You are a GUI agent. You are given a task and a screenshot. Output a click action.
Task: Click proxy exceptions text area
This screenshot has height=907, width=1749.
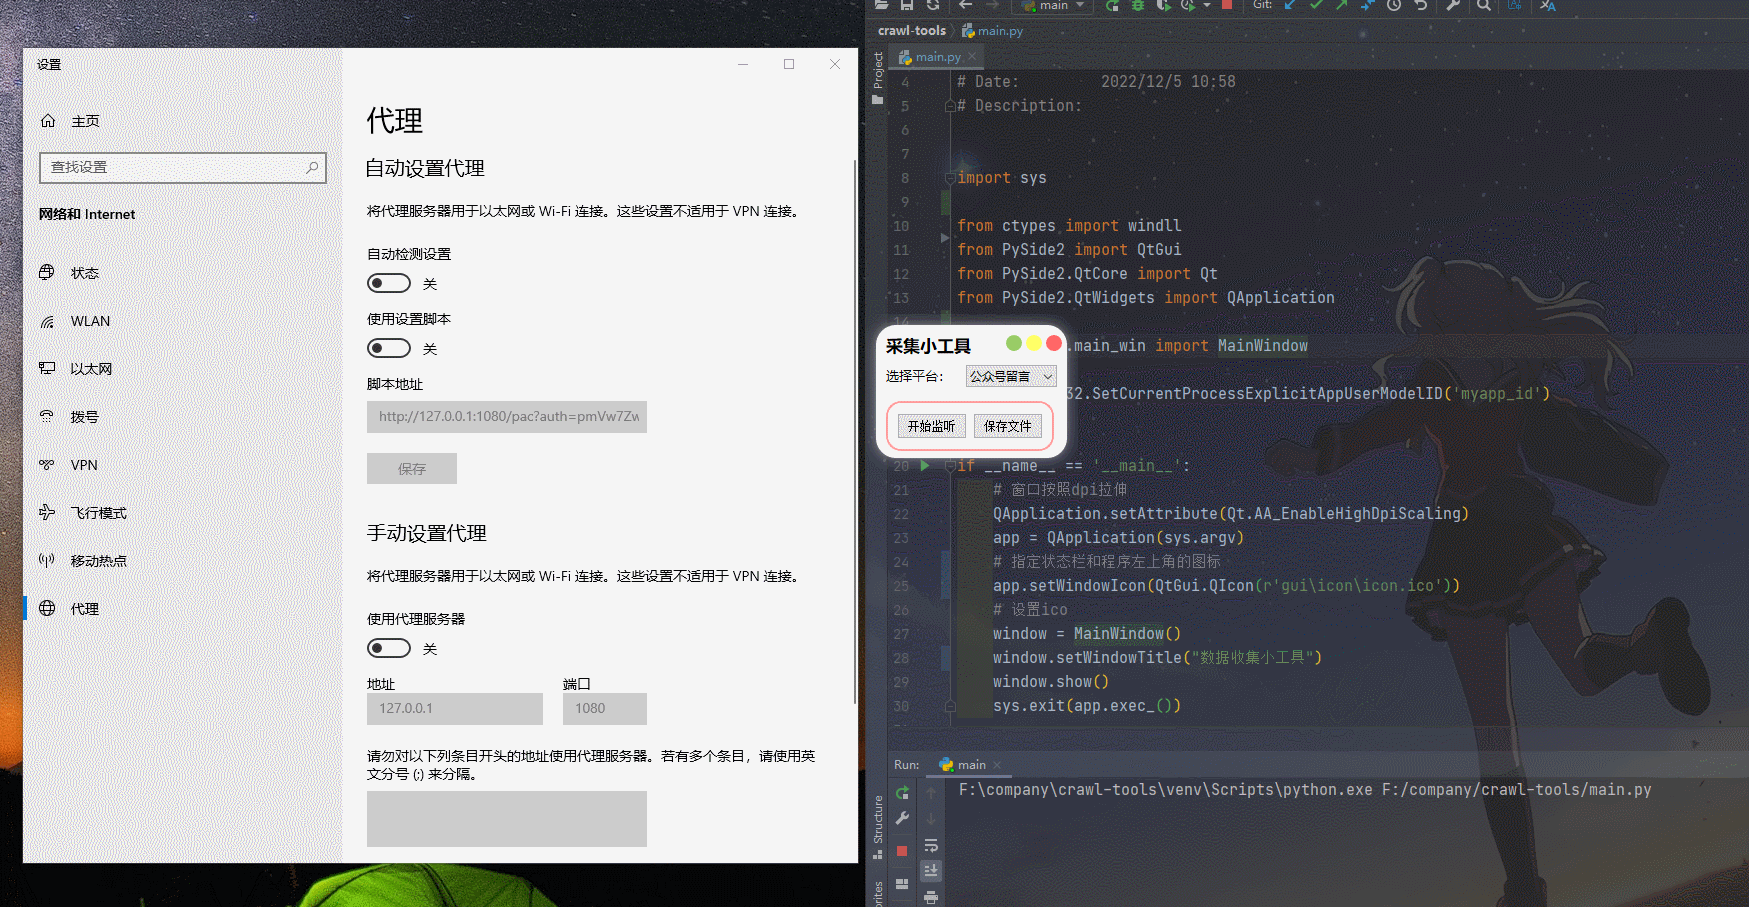[x=507, y=819]
